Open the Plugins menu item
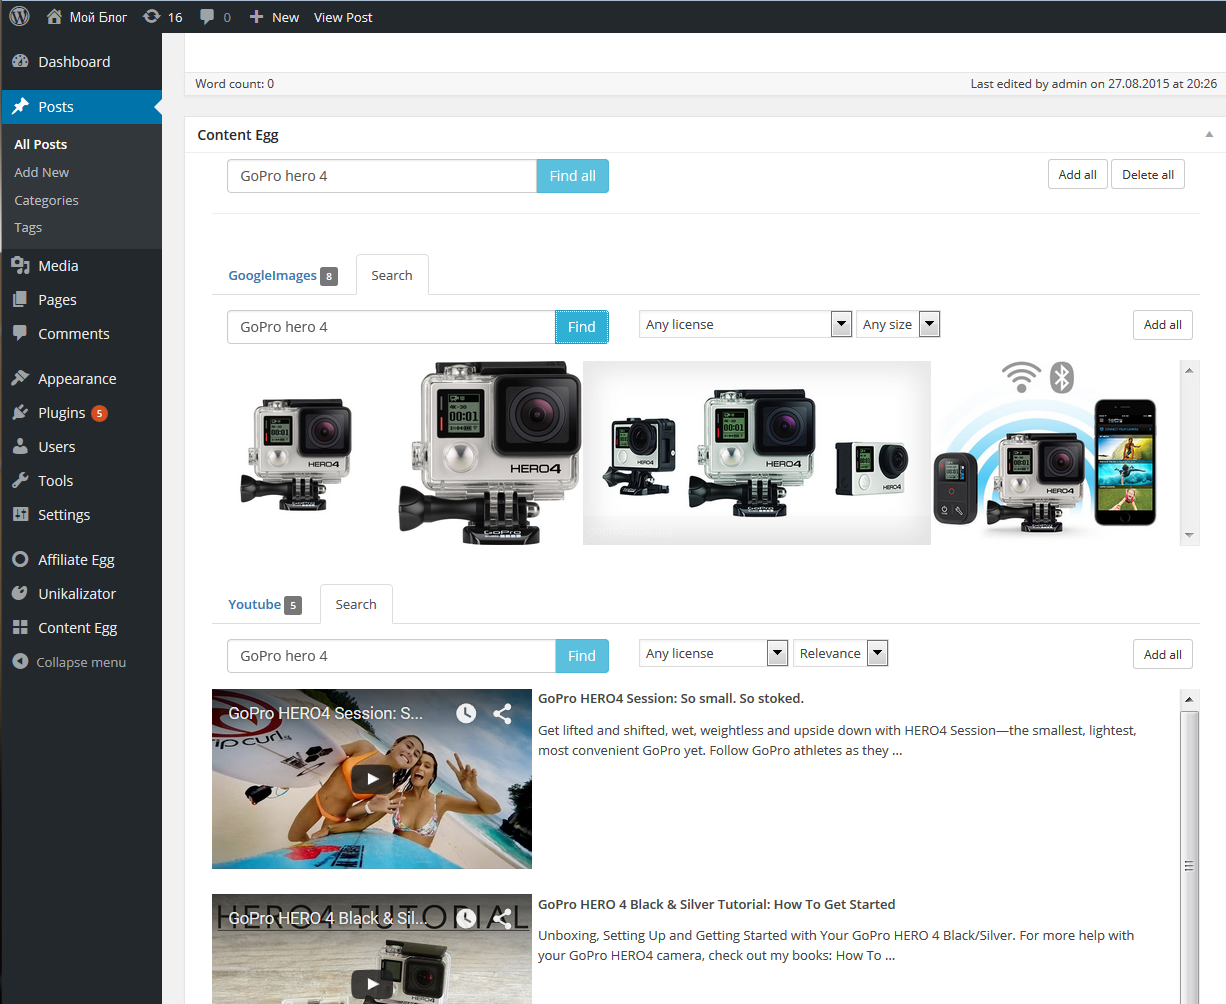Image resolution: width=1226 pixels, height=1004 pixels. coord(62,413)
